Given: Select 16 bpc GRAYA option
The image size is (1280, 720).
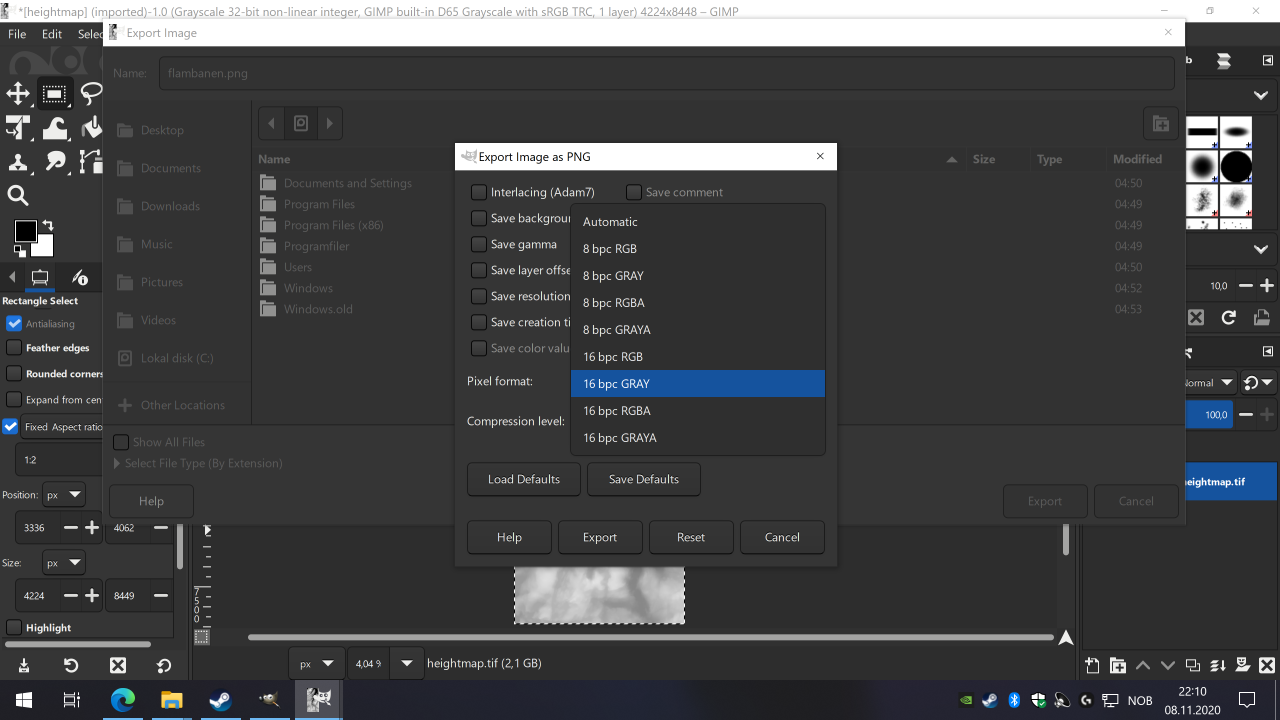Looking at the screenshot, I should pyautogui.click(x=697, y=438).
